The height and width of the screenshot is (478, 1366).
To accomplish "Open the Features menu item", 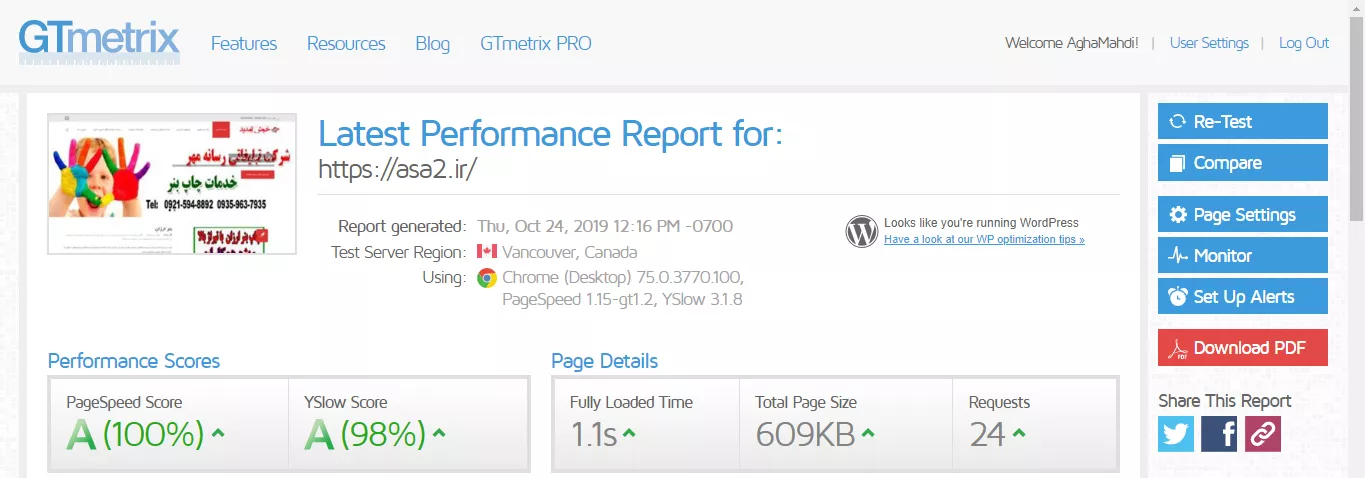I will [x=244, y=43].
